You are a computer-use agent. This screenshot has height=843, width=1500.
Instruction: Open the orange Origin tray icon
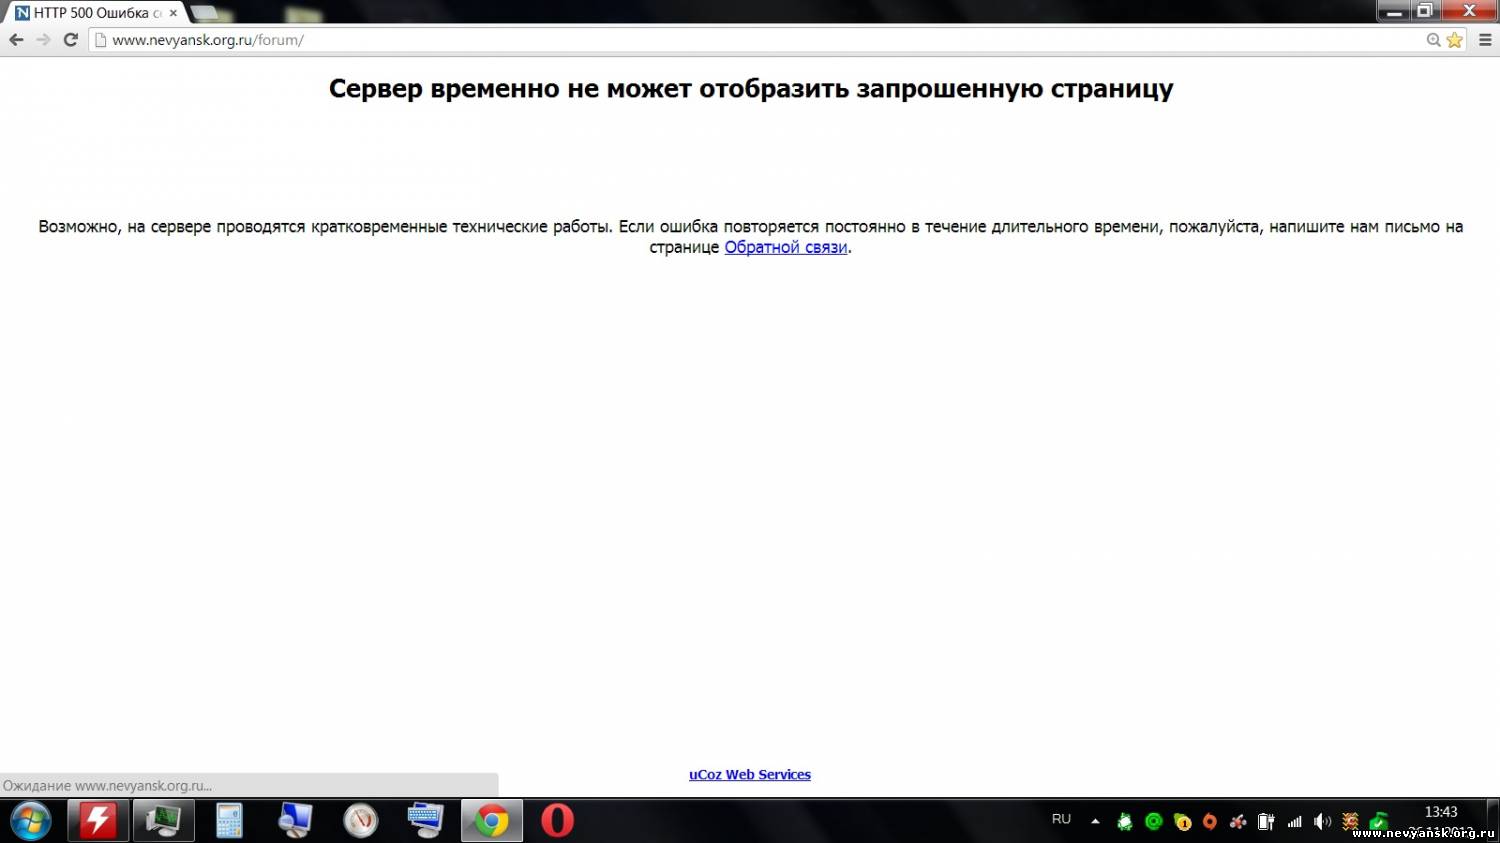1210,822
